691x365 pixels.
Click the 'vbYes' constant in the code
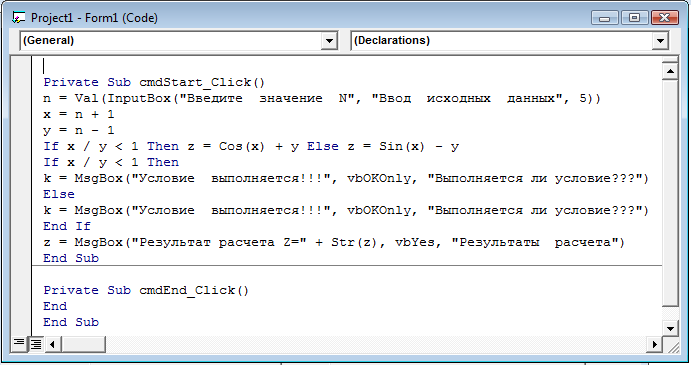[x=414, y=242]
